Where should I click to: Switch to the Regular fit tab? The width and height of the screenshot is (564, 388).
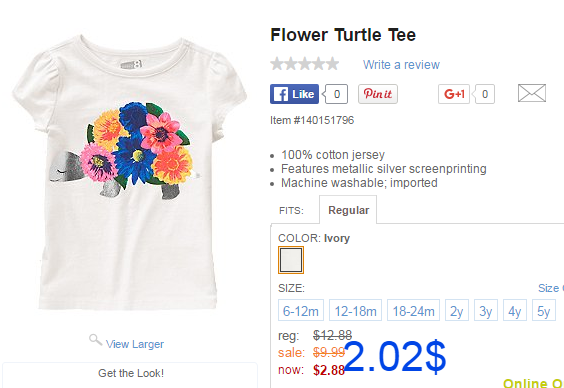coord(348,210)
